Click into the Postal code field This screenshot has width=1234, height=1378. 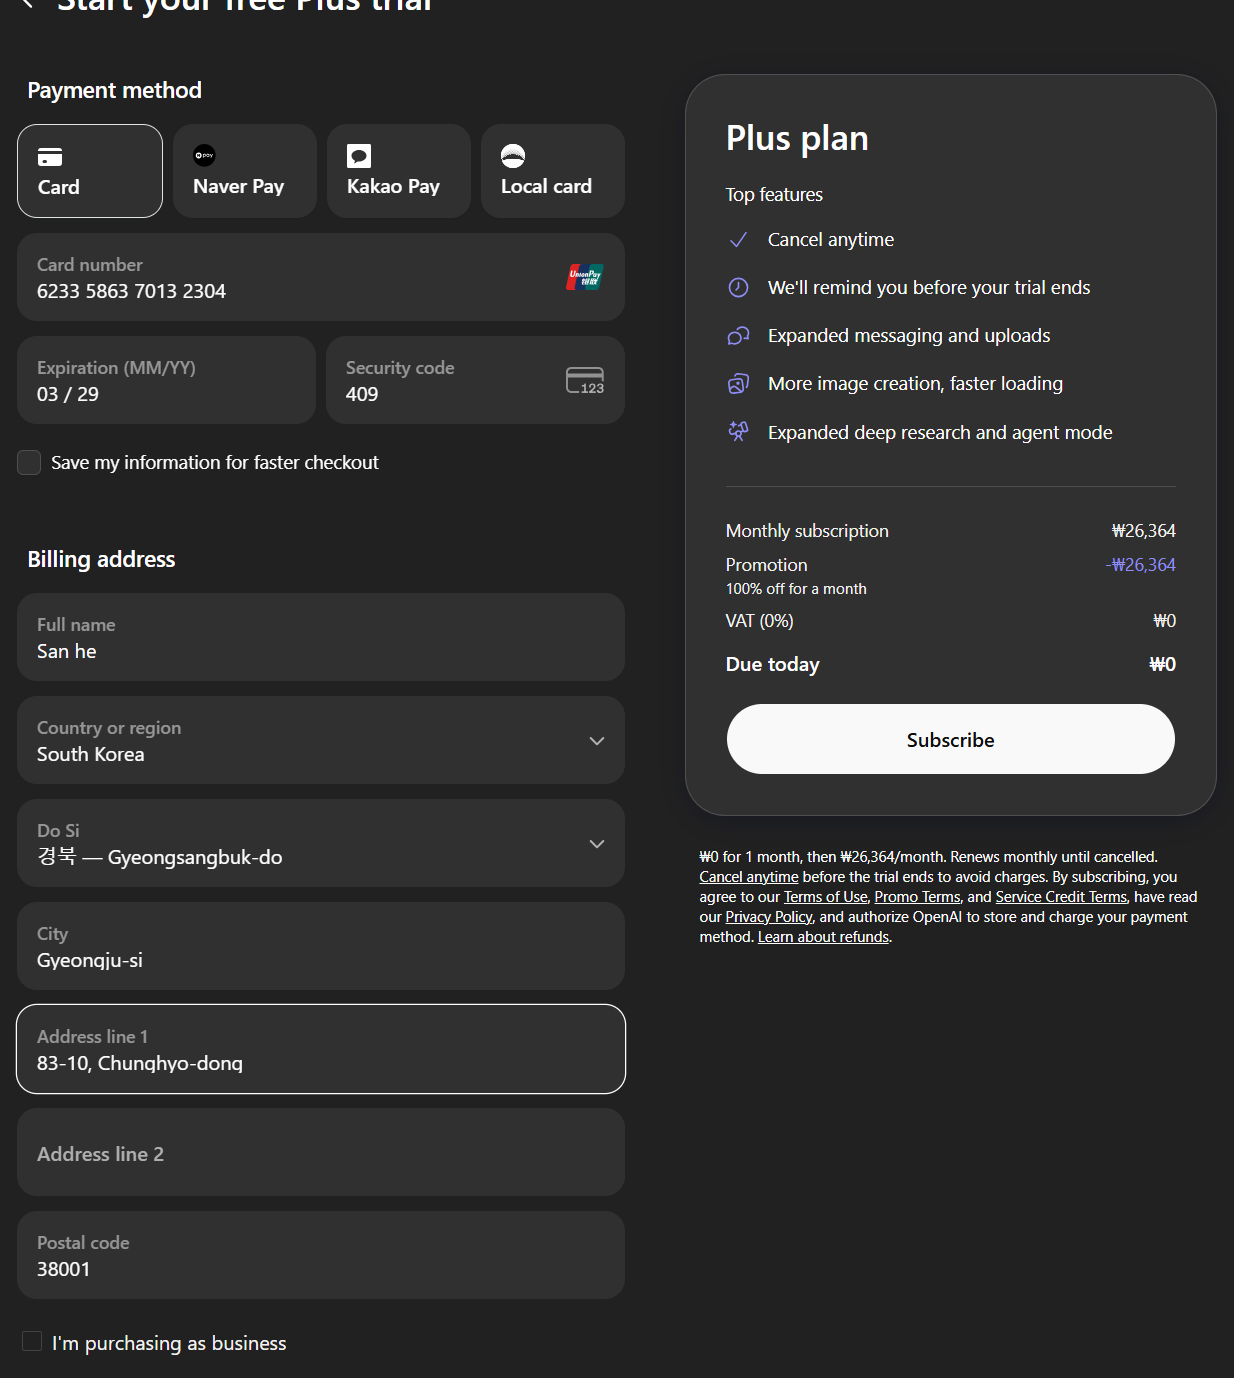[x=320, y=1256]
